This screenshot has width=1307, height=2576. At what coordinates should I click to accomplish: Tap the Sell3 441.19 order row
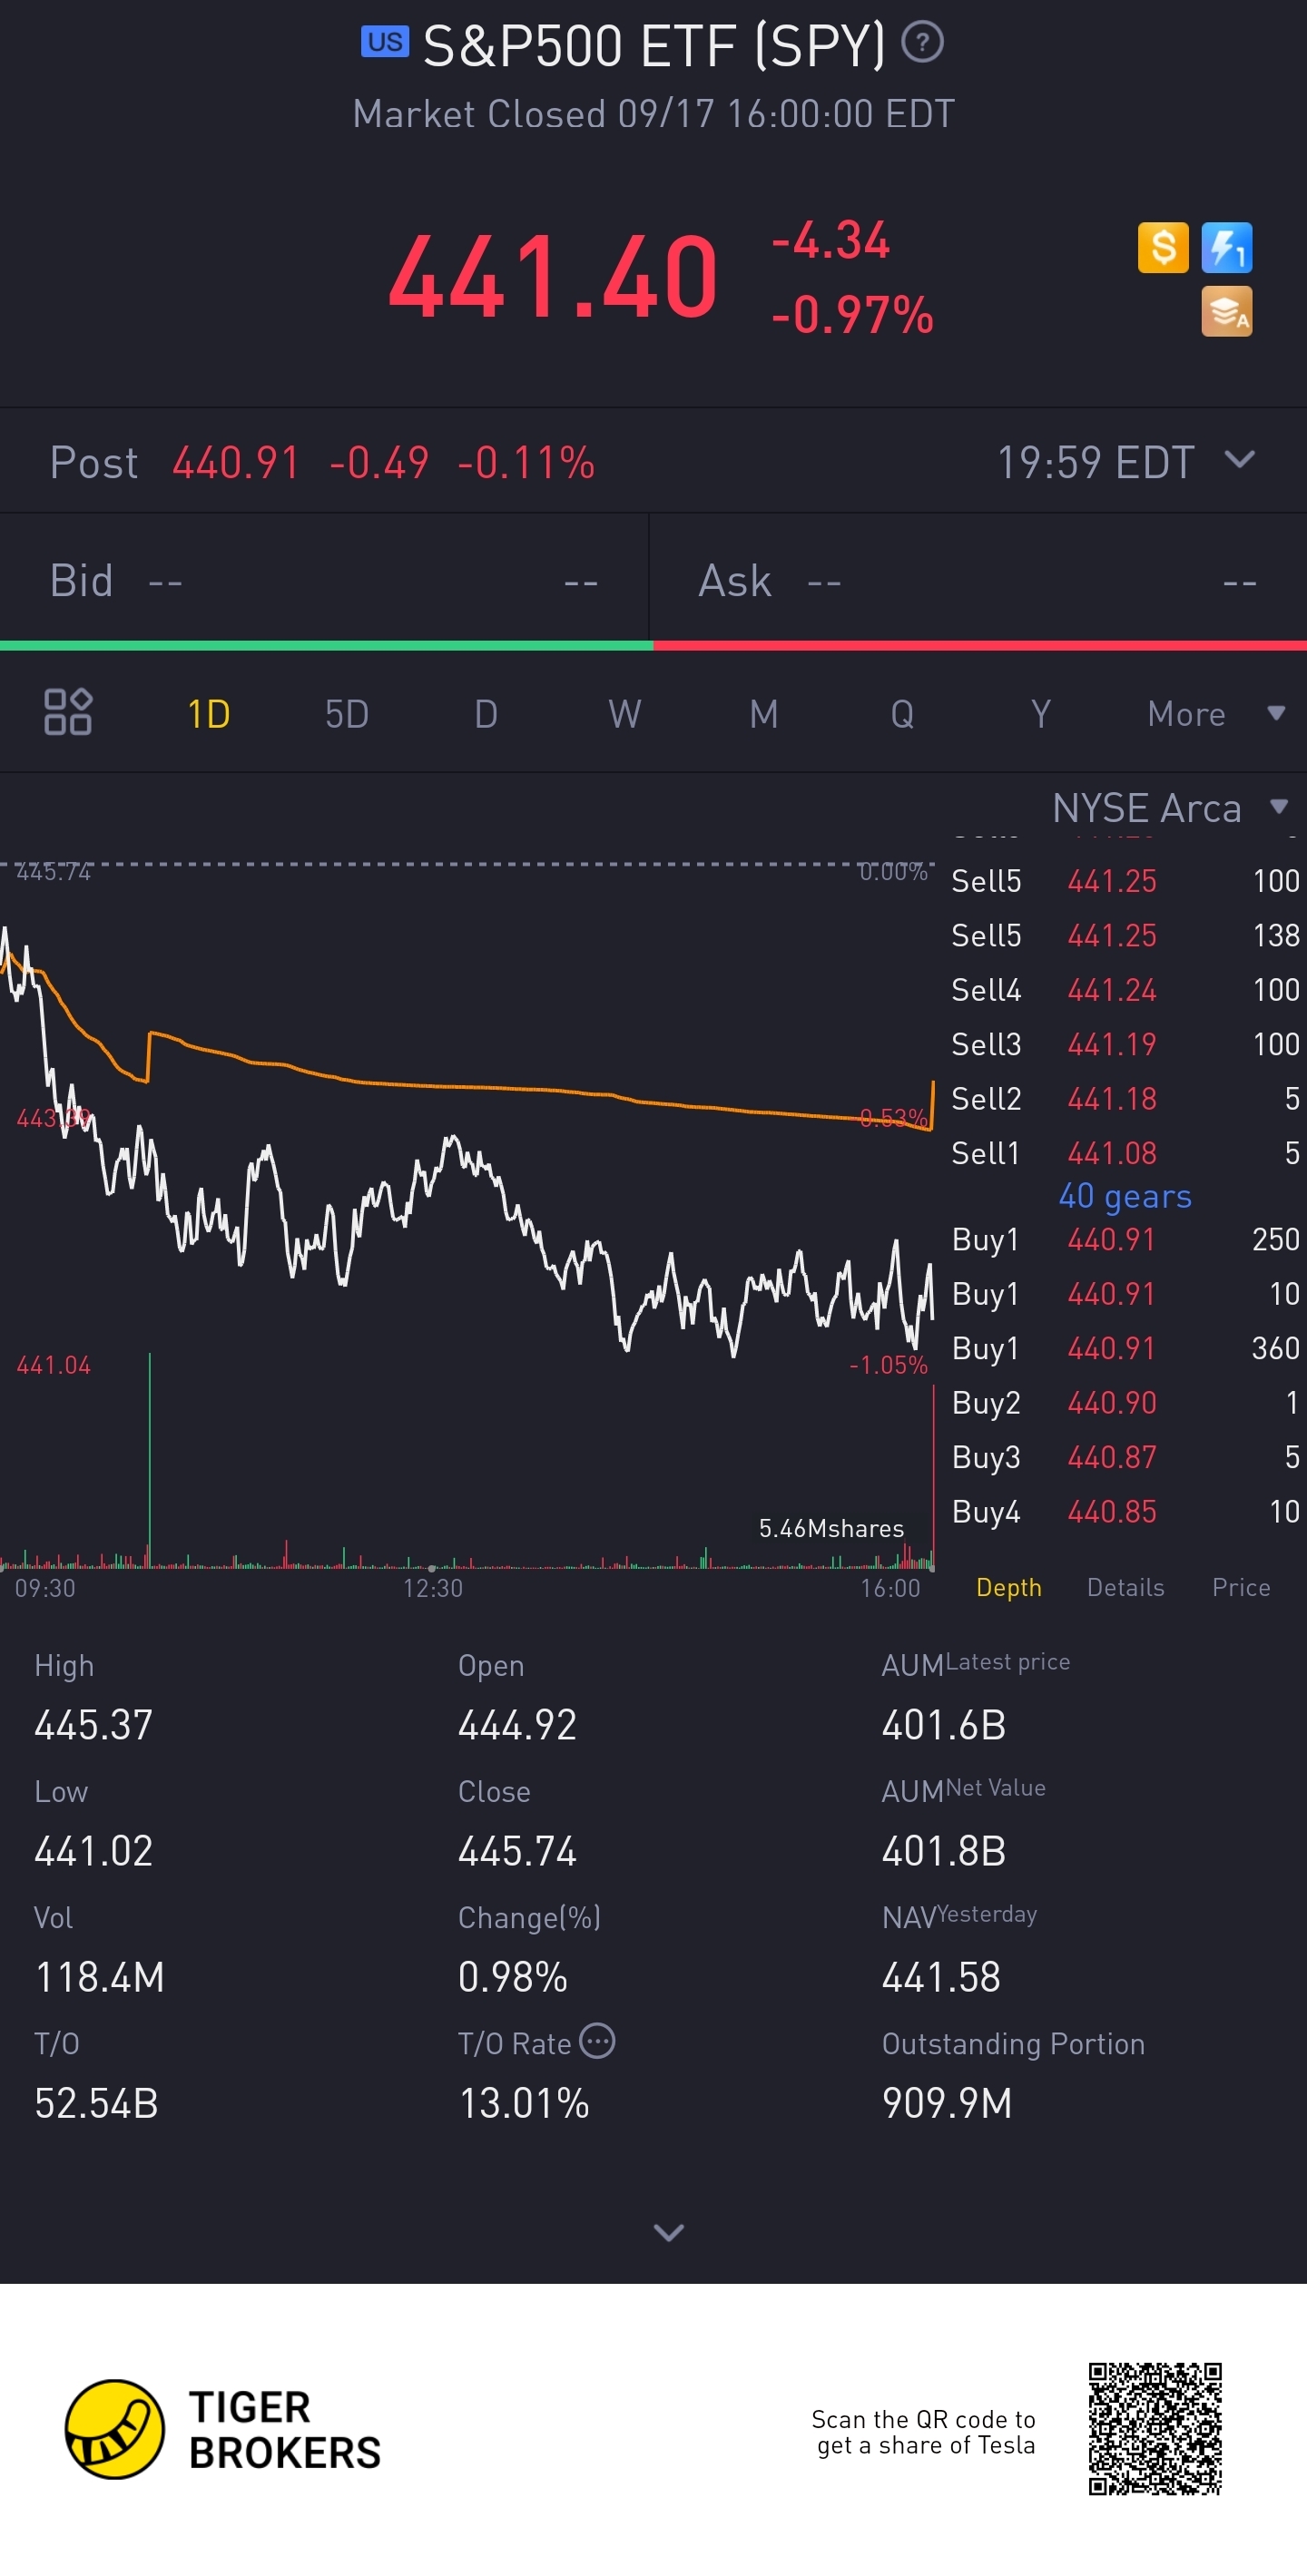coord(1125,1044)
